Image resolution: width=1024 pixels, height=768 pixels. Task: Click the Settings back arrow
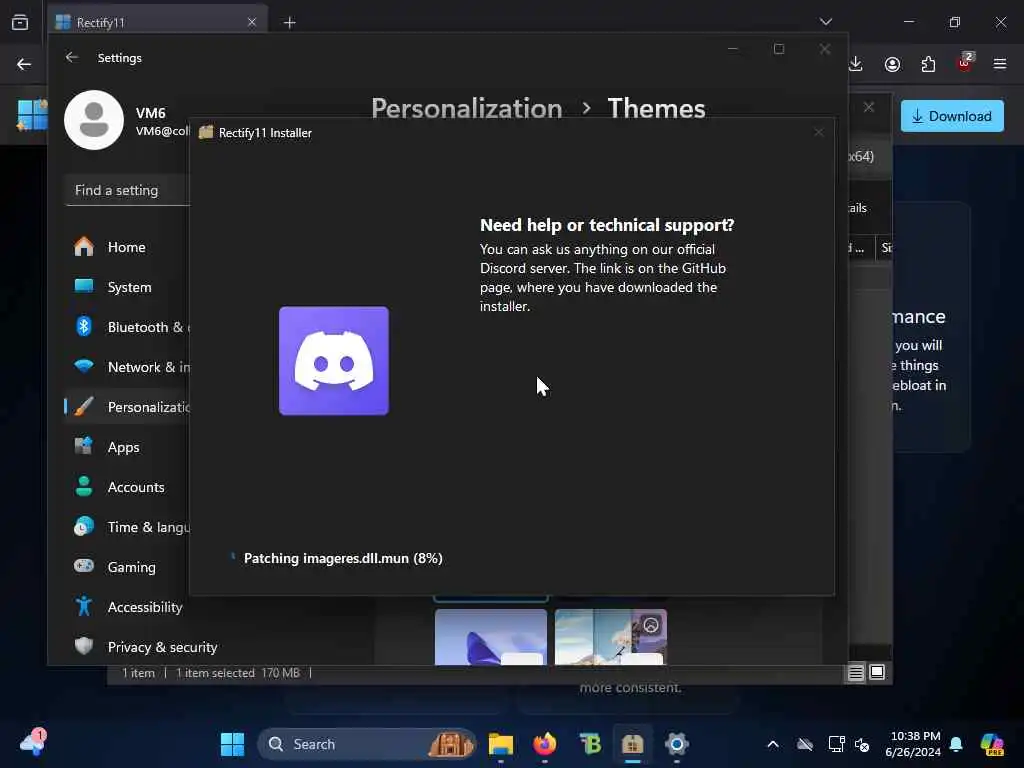tap(72, 57)
